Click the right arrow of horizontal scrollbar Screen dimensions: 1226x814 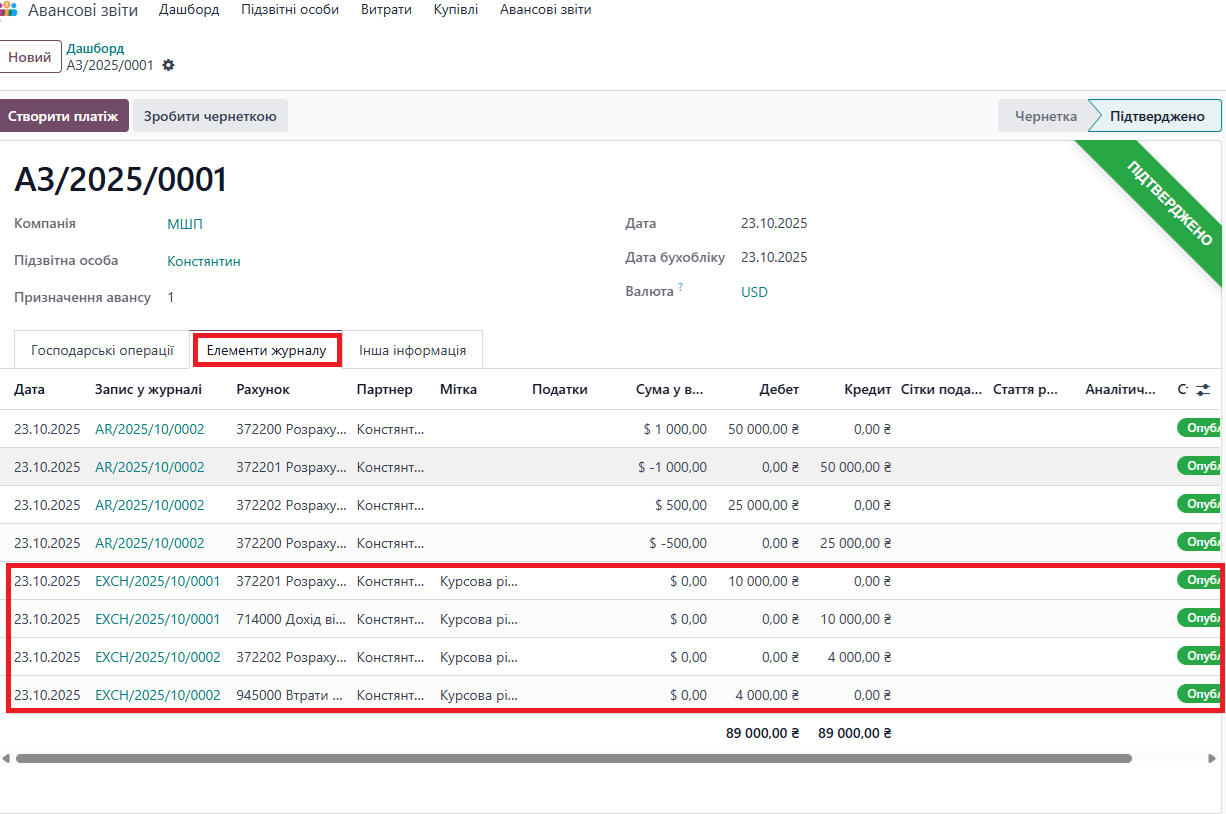click(1213, 758)
